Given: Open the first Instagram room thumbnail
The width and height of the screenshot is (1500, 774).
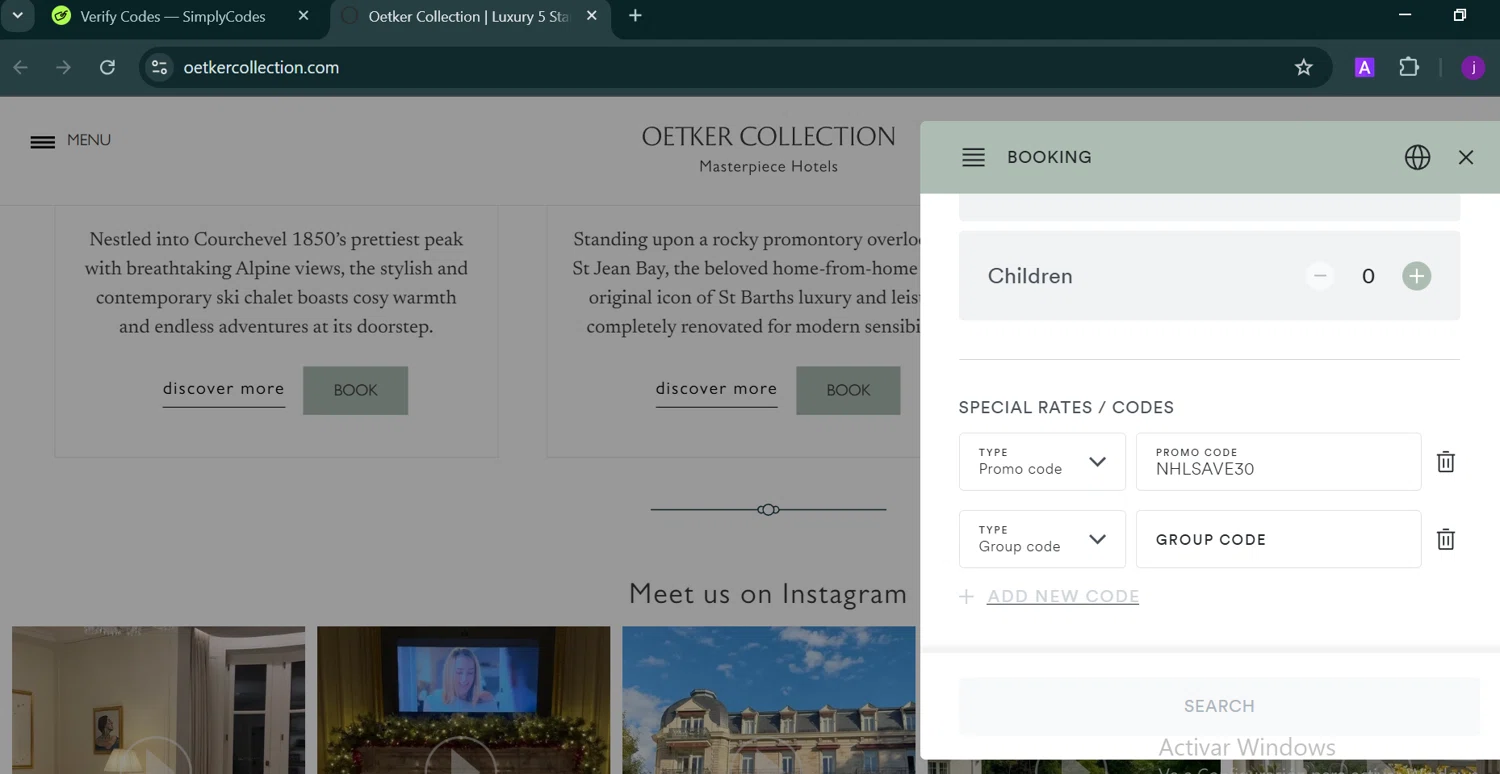Looking at the screenshot, I should [x=158, y=700].
